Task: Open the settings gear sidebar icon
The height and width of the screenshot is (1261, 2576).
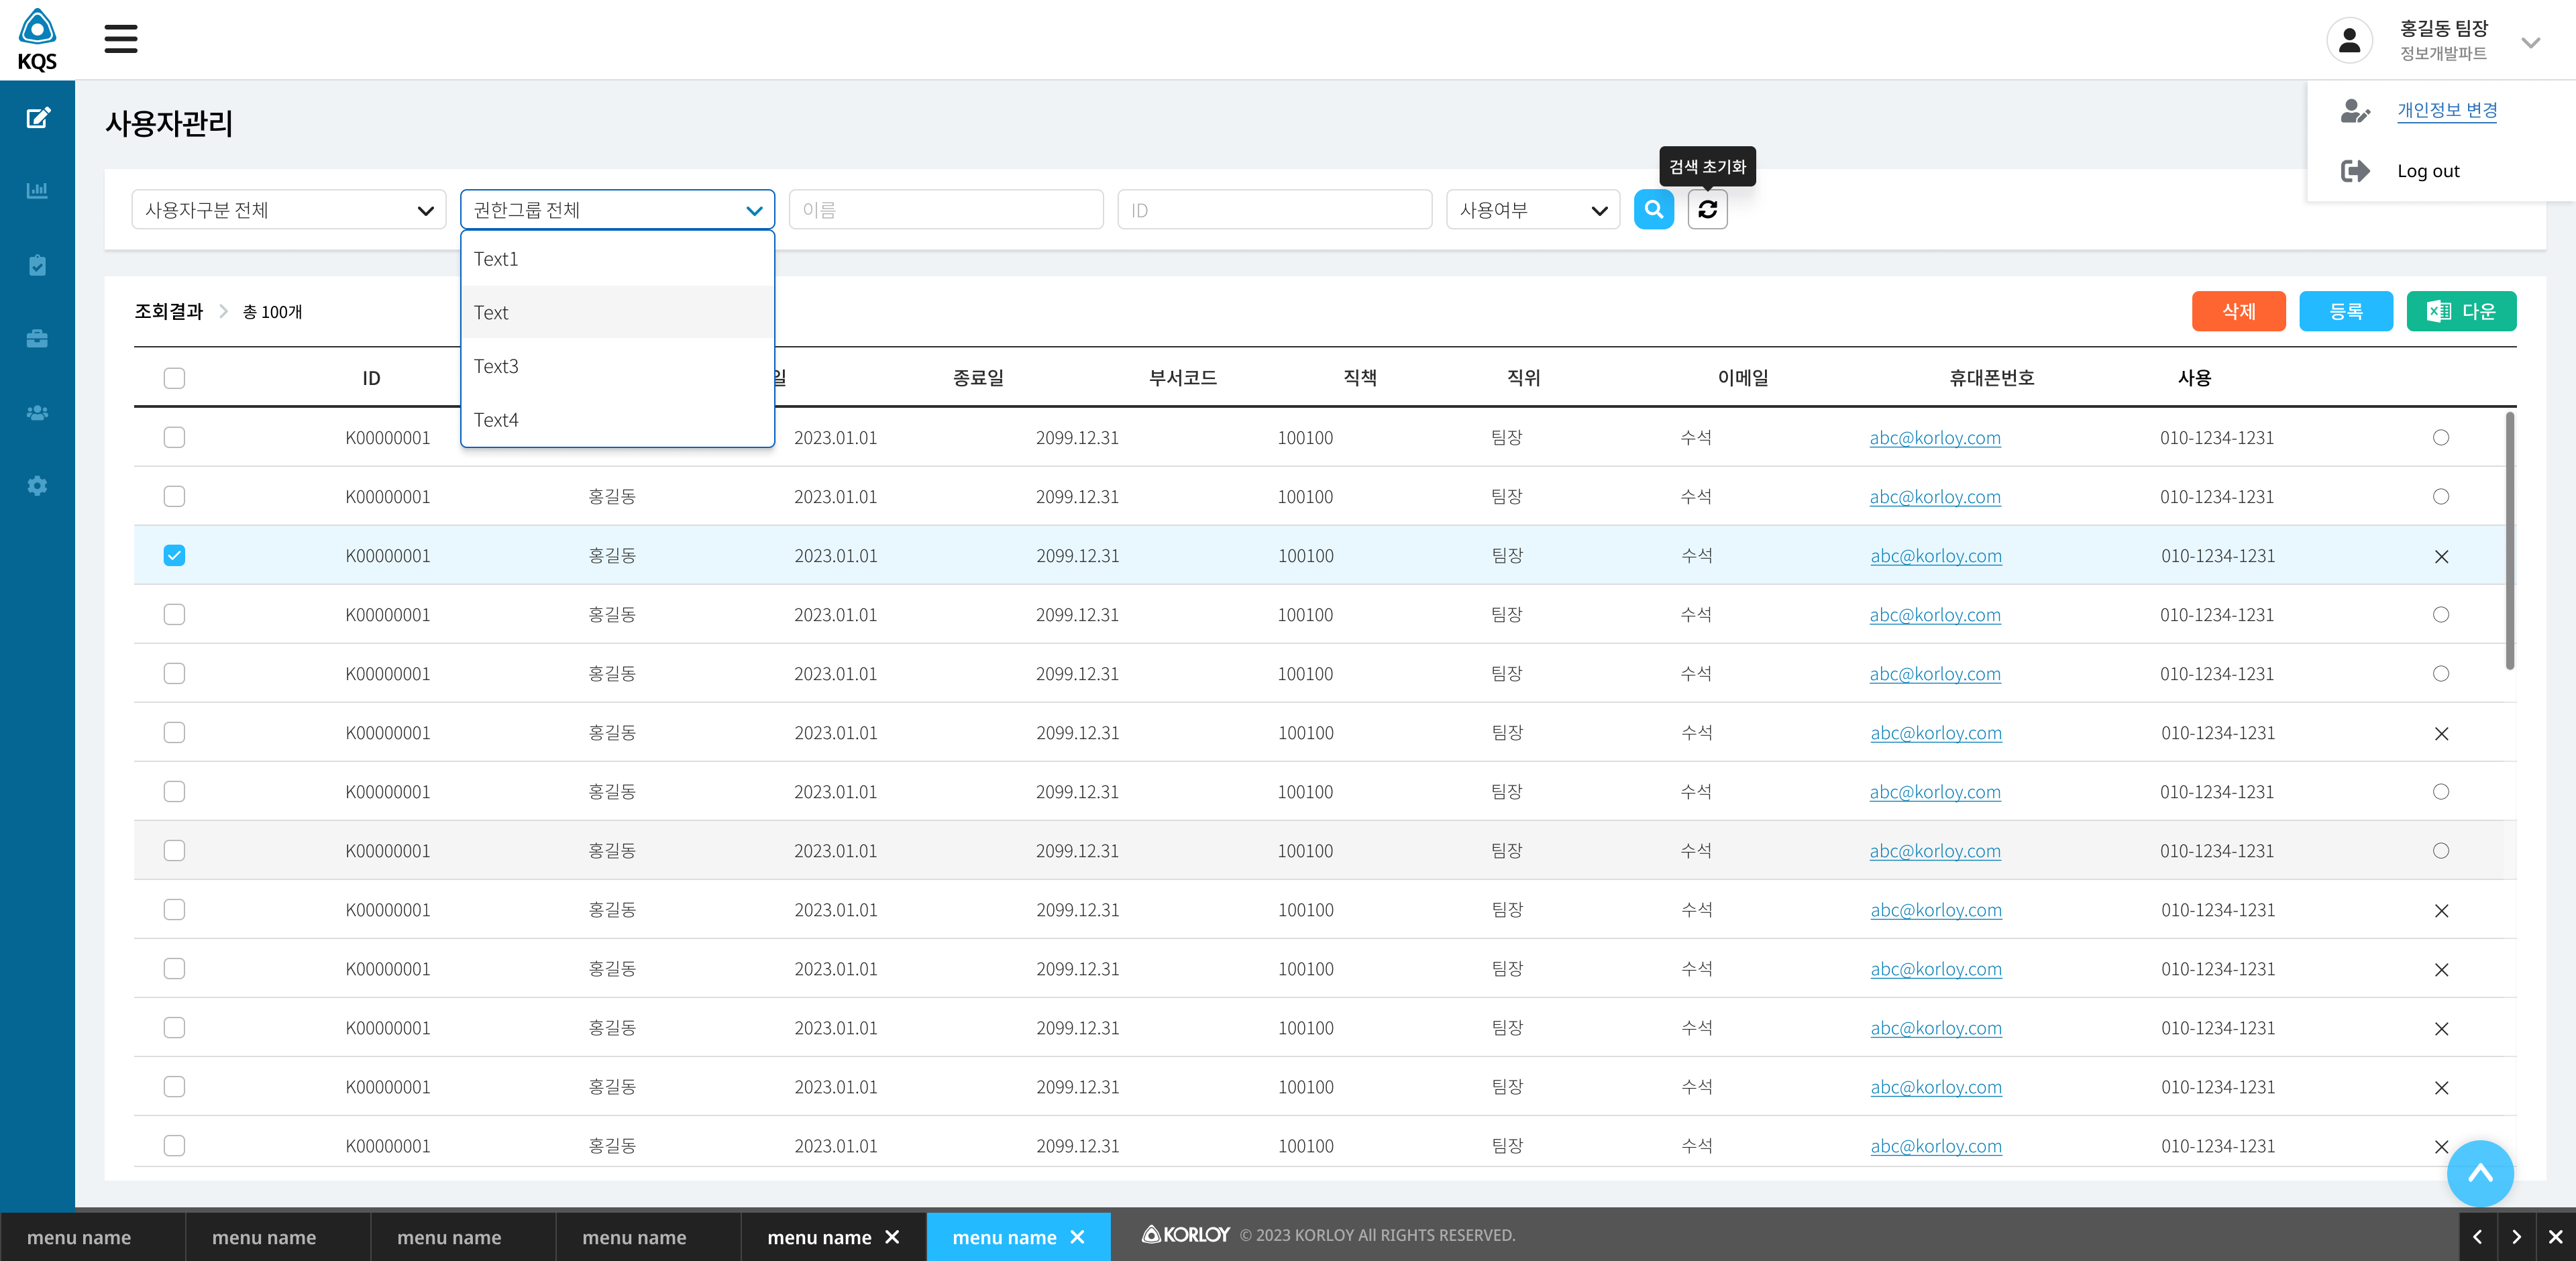Action: click(x=37, y=486)
